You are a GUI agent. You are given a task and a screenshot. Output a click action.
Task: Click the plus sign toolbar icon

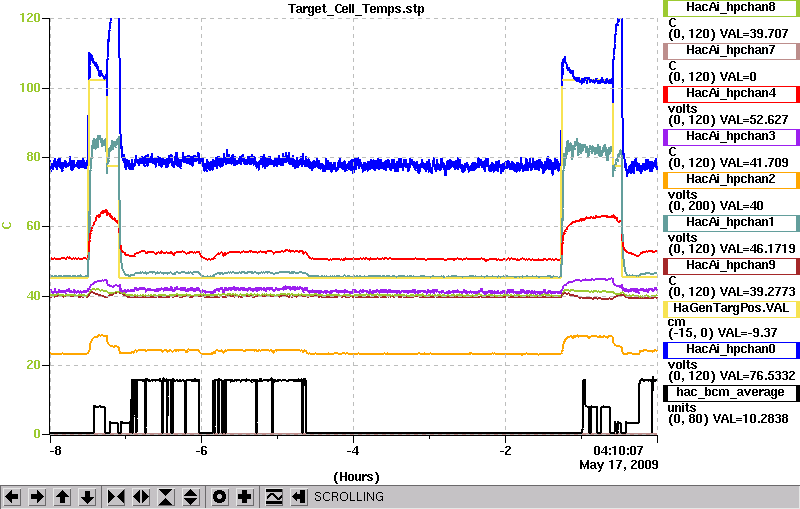pos(245,497)
